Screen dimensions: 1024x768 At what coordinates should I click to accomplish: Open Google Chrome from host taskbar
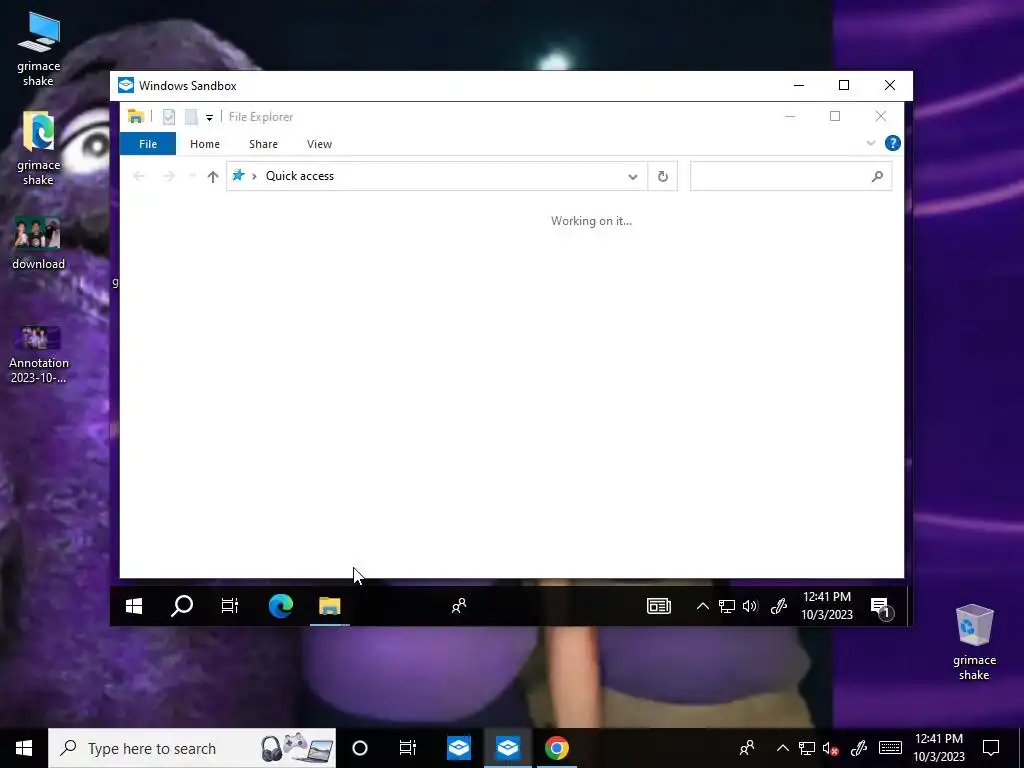pyautogui.click(x=556, y=748)
